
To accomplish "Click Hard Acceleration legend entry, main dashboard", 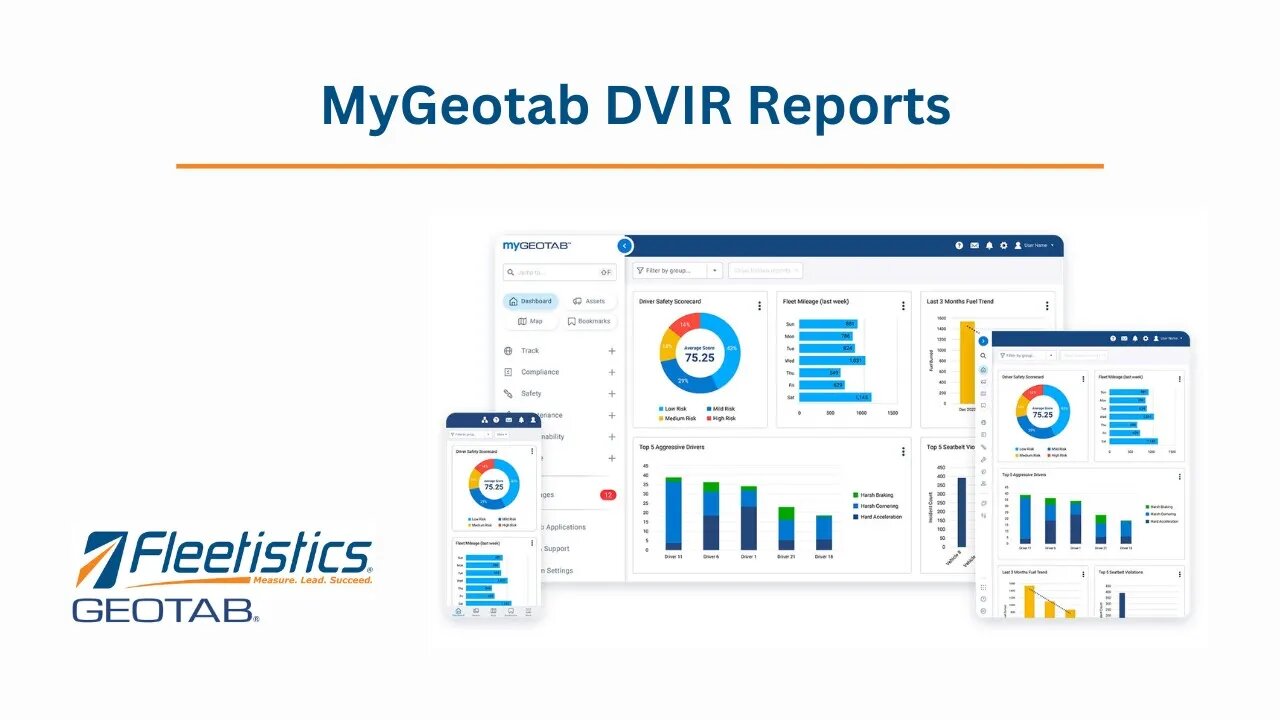I will point(877,517).
